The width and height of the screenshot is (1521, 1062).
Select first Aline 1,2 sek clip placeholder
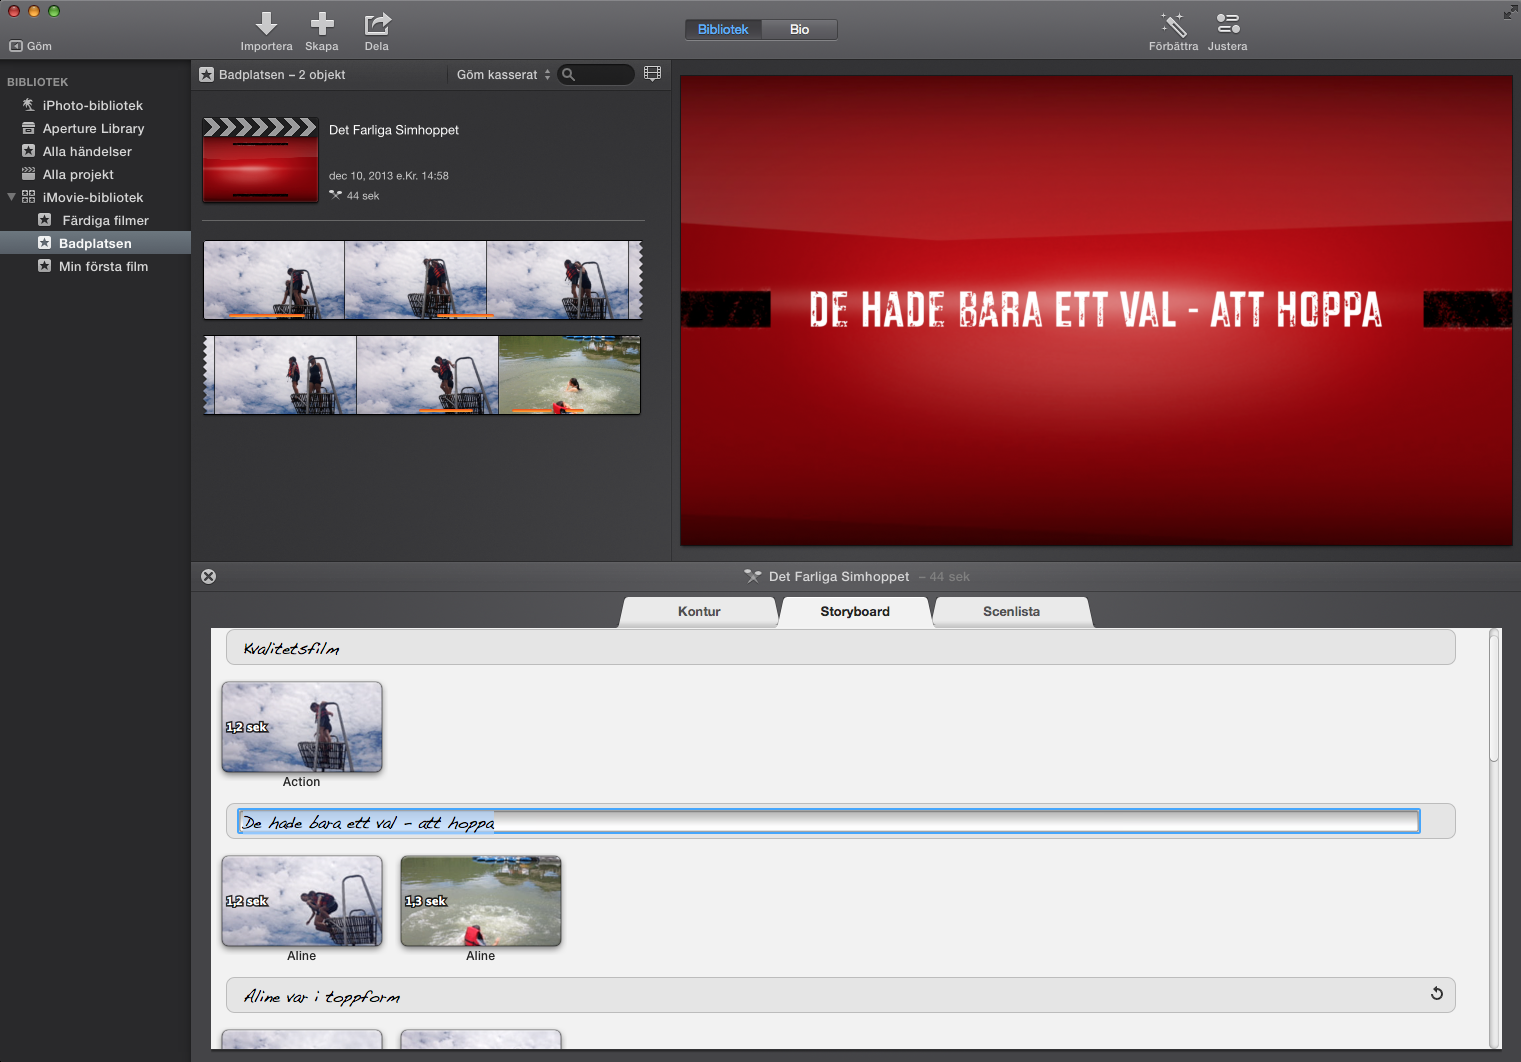pos(302,901)
